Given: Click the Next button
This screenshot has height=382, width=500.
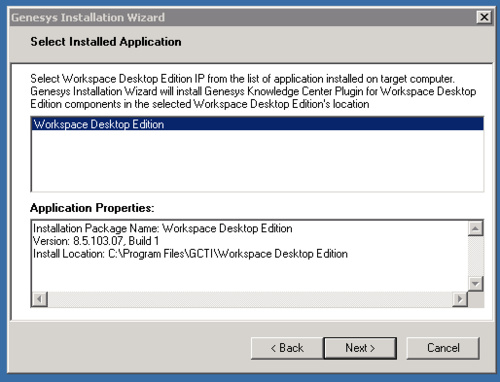Looking at the screenshot, I should (360, 348).
